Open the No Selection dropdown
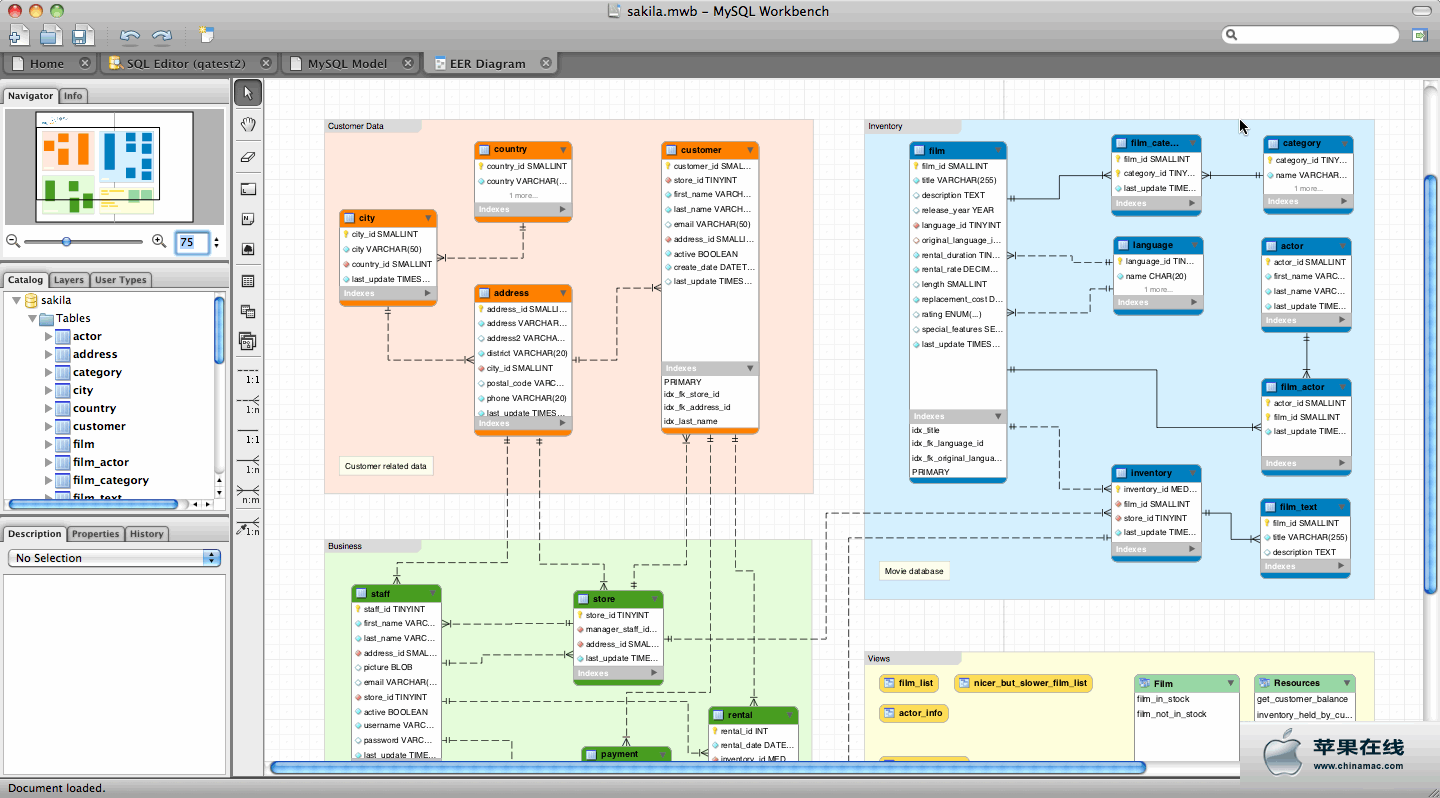The image size is (1440, 798). pyautogui.click(x=114, y=558)
